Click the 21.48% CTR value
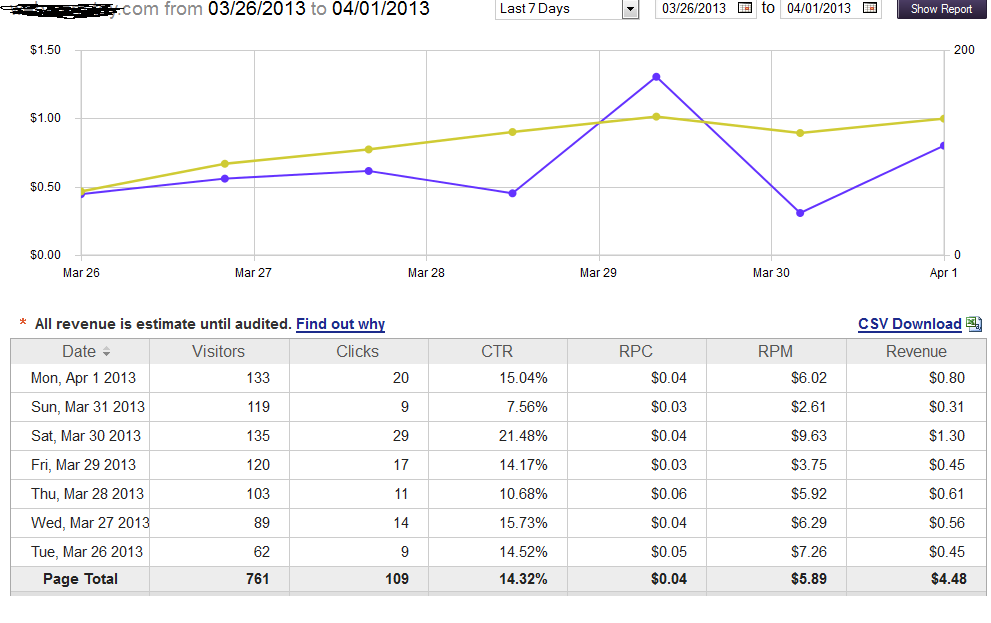 pos(523,436)
